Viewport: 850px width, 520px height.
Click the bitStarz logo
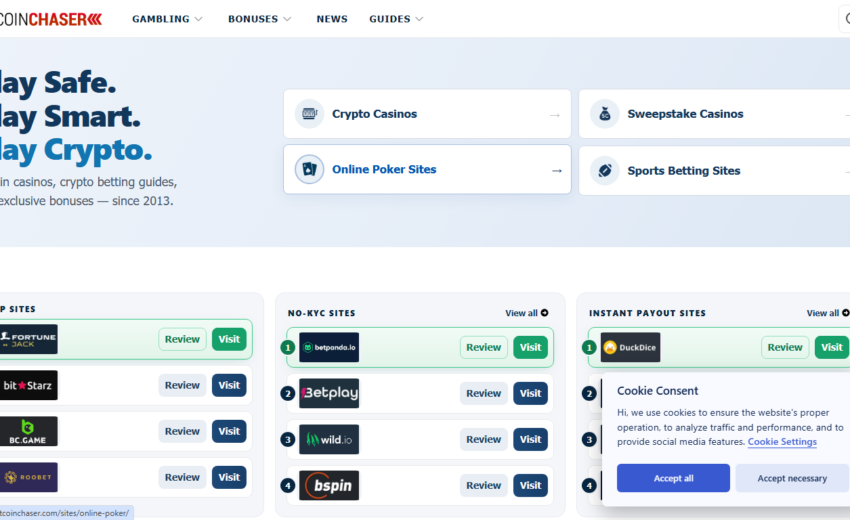[28, 386]
